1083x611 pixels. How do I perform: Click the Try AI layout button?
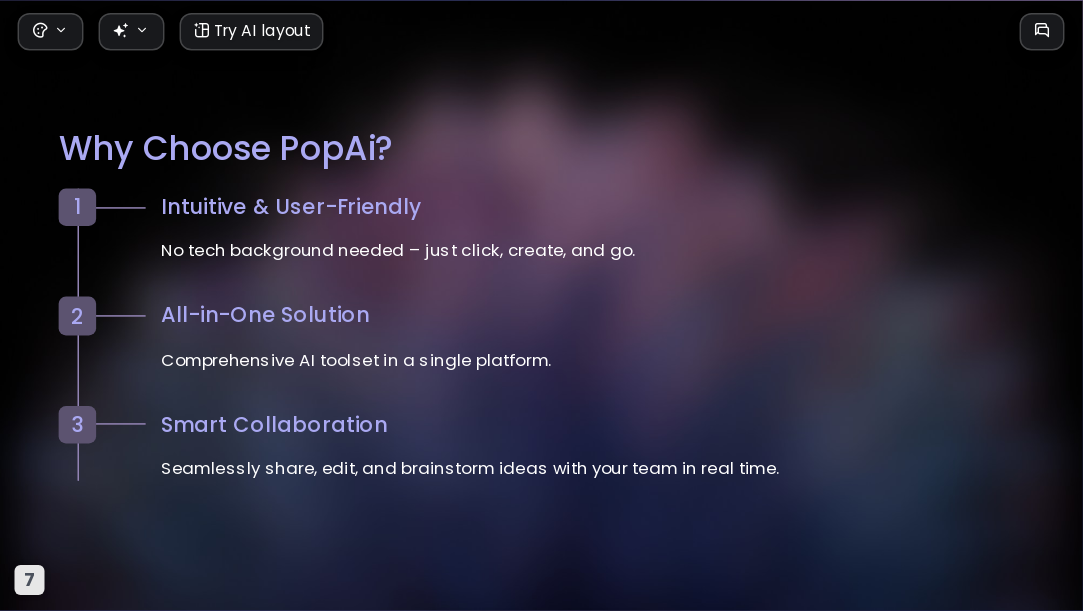[x=251, y=32]
